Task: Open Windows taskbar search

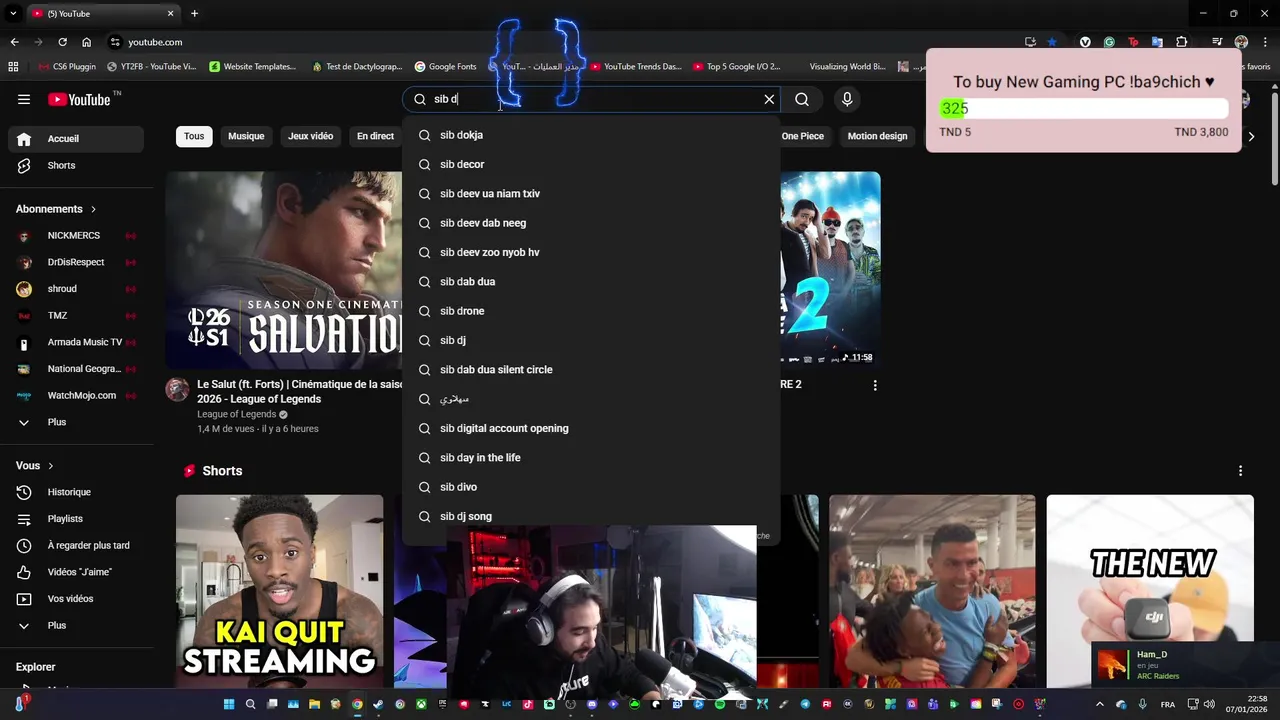Action: (250, 704)
